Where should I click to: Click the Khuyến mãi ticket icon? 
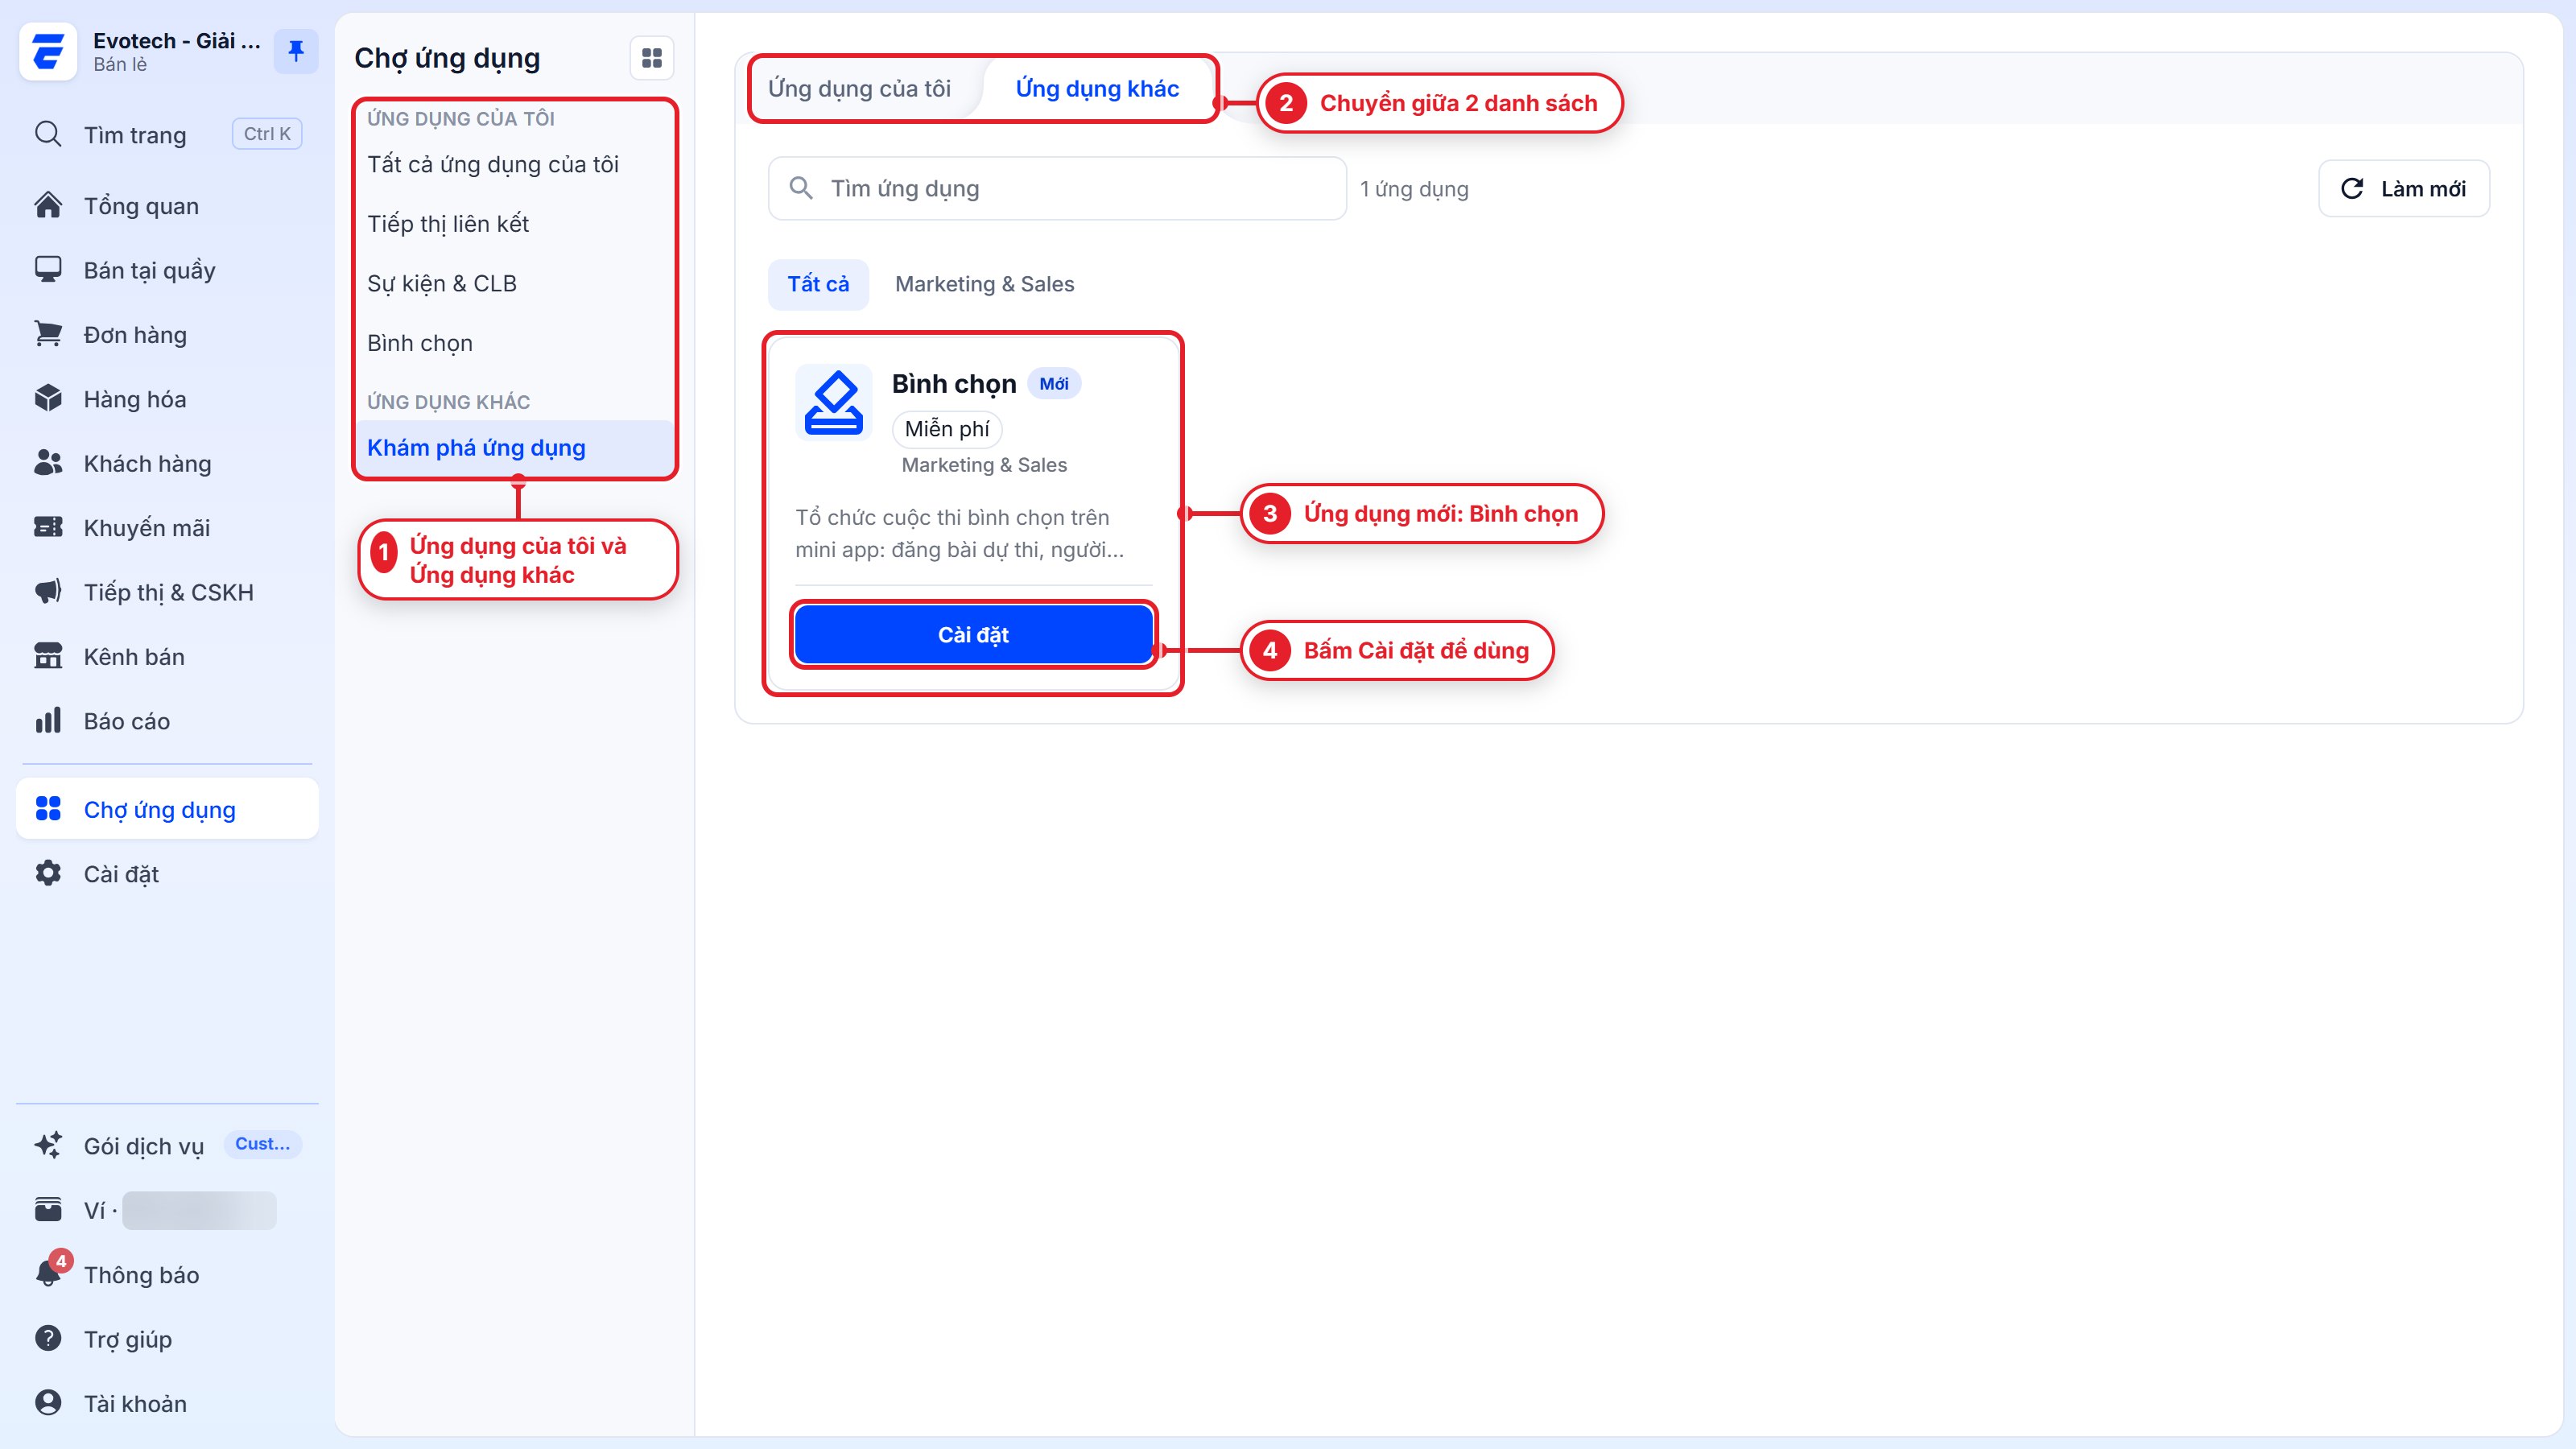pos(48,527)
